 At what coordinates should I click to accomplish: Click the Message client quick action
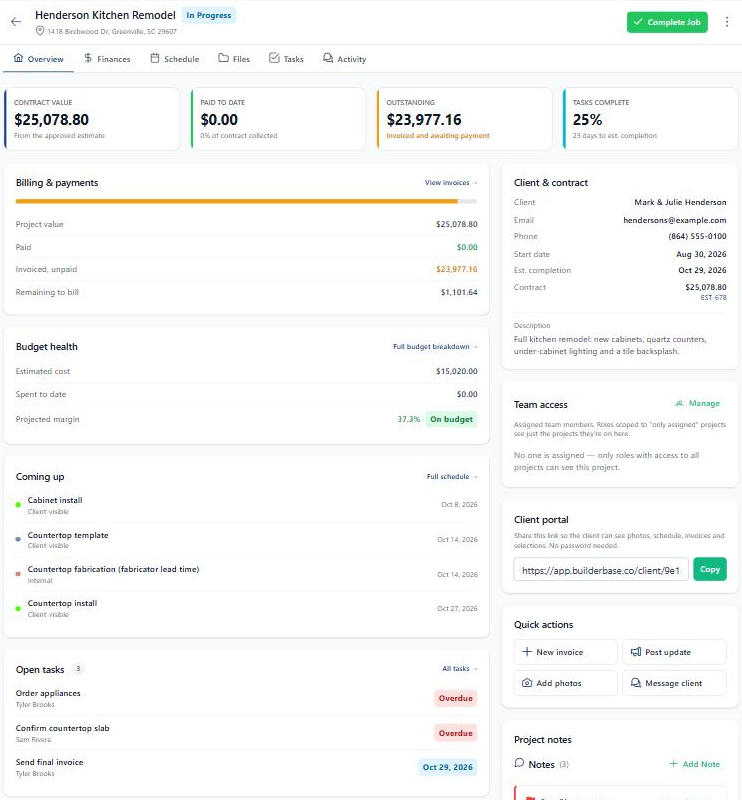[x=674, y=683]
